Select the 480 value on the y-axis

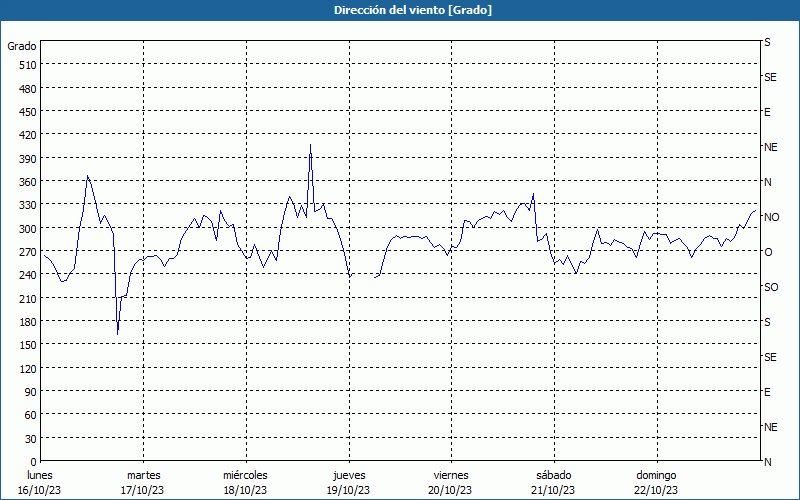click(x=28, y=89)
